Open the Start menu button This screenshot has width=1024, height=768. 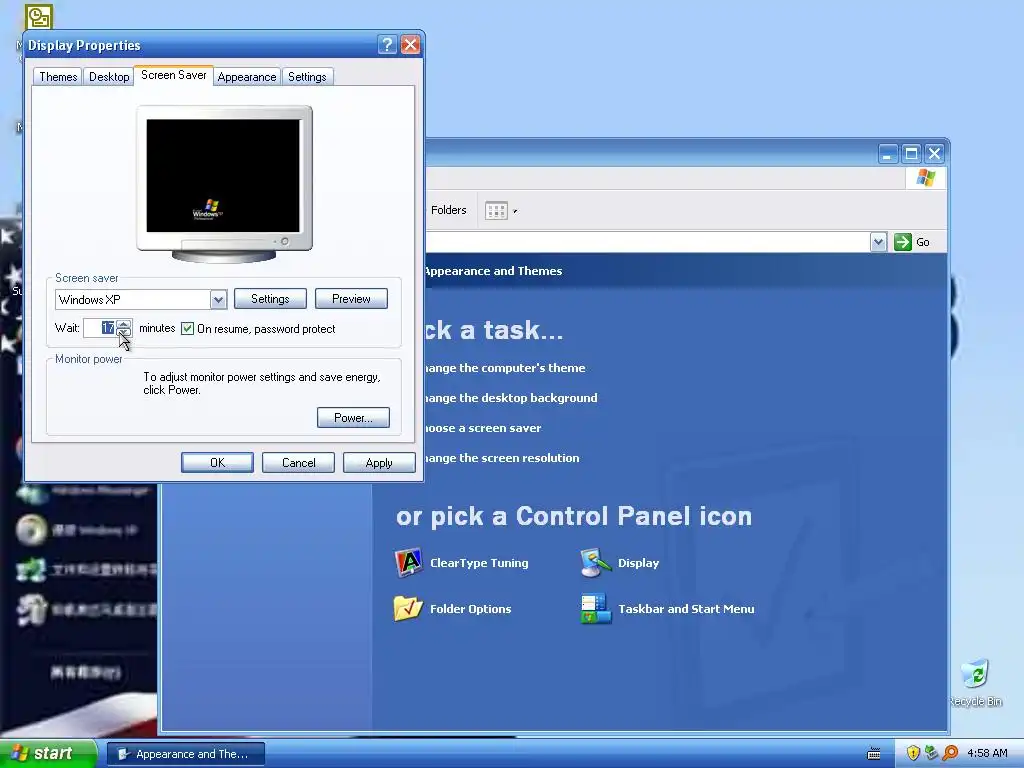[47, 754]
